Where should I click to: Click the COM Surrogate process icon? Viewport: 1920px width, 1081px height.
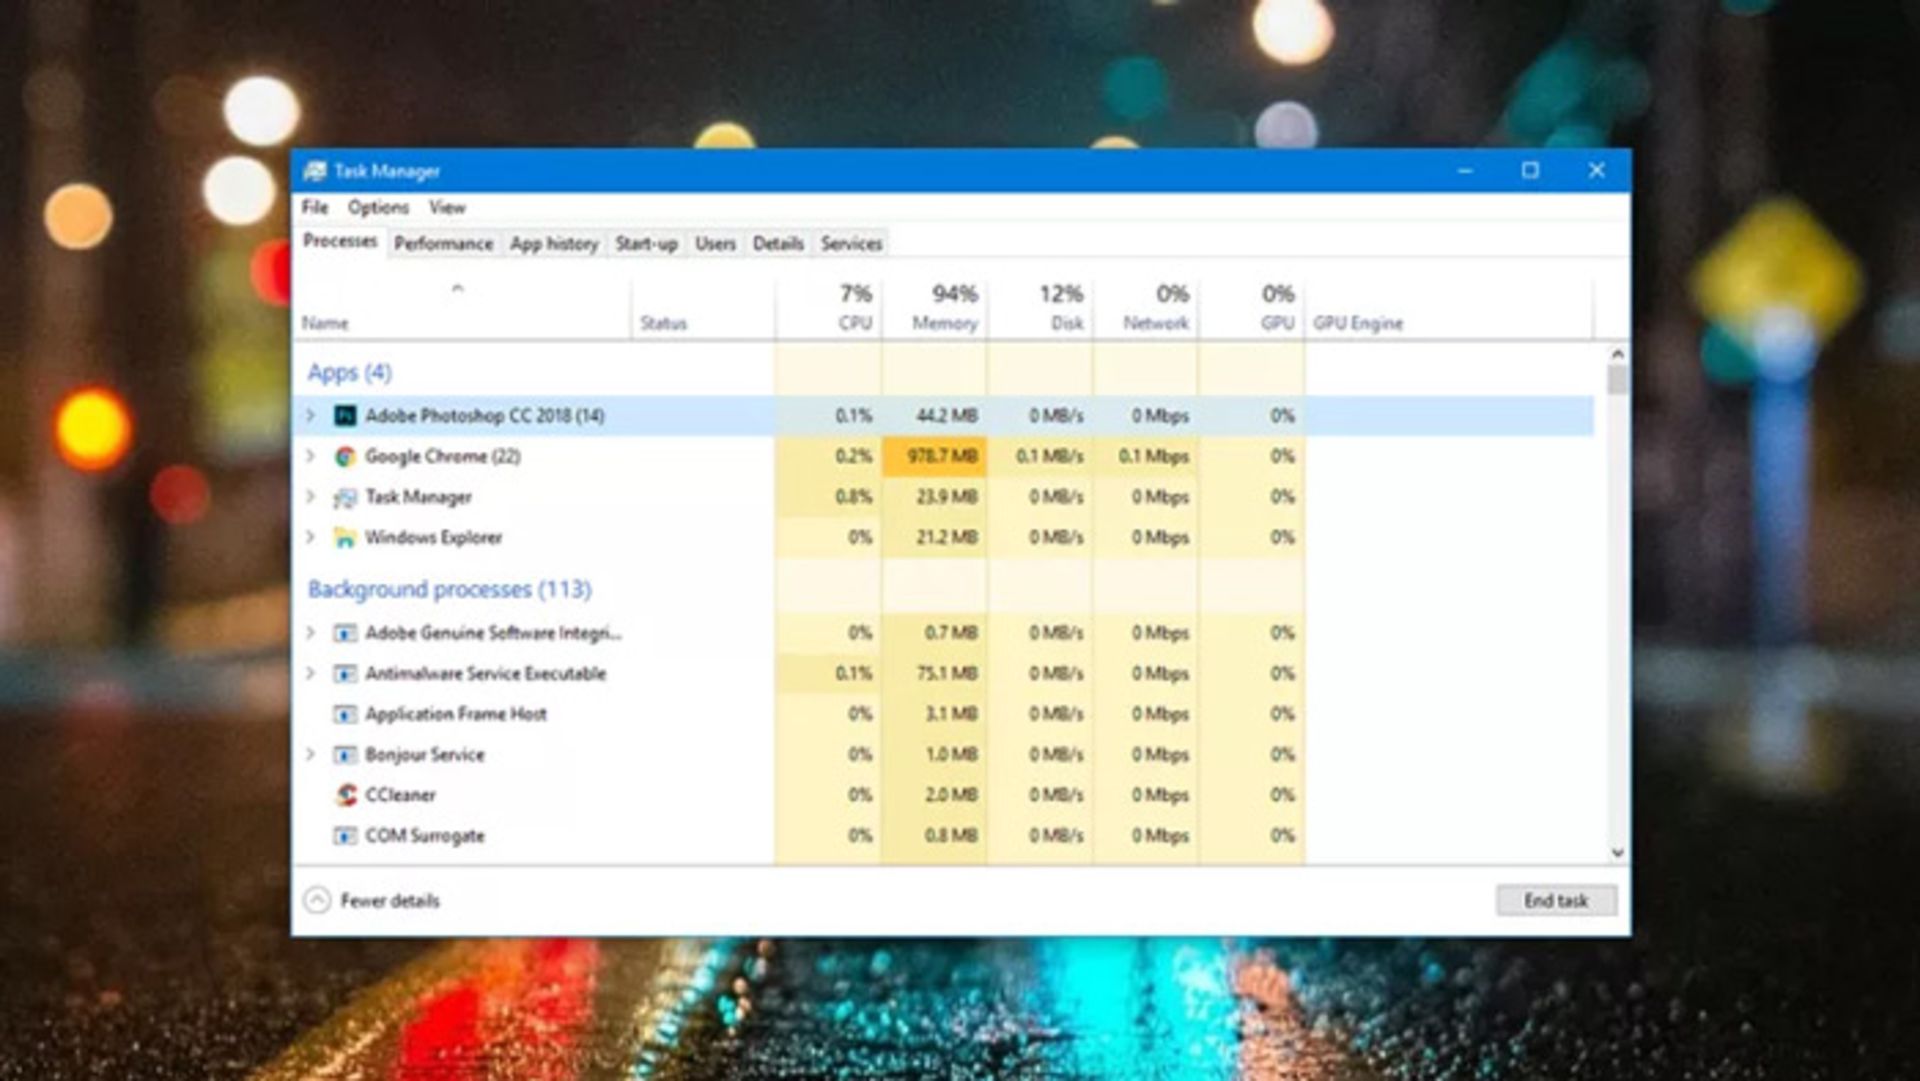345,836
